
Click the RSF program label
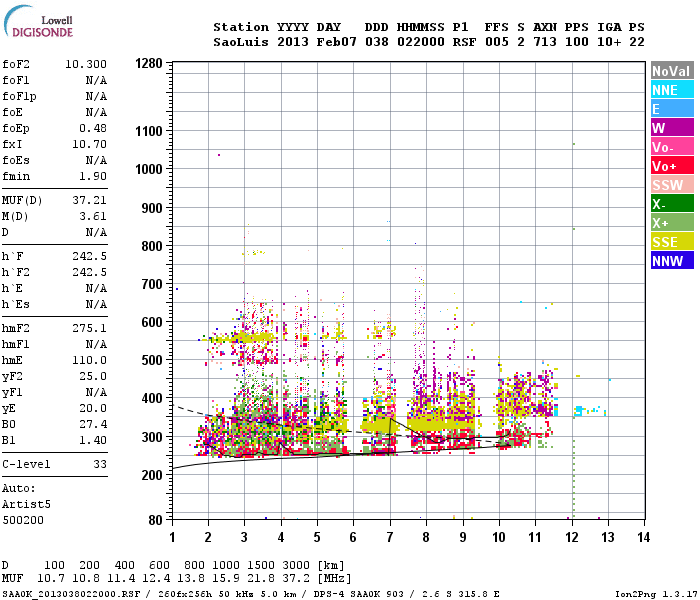click(464, 42)
